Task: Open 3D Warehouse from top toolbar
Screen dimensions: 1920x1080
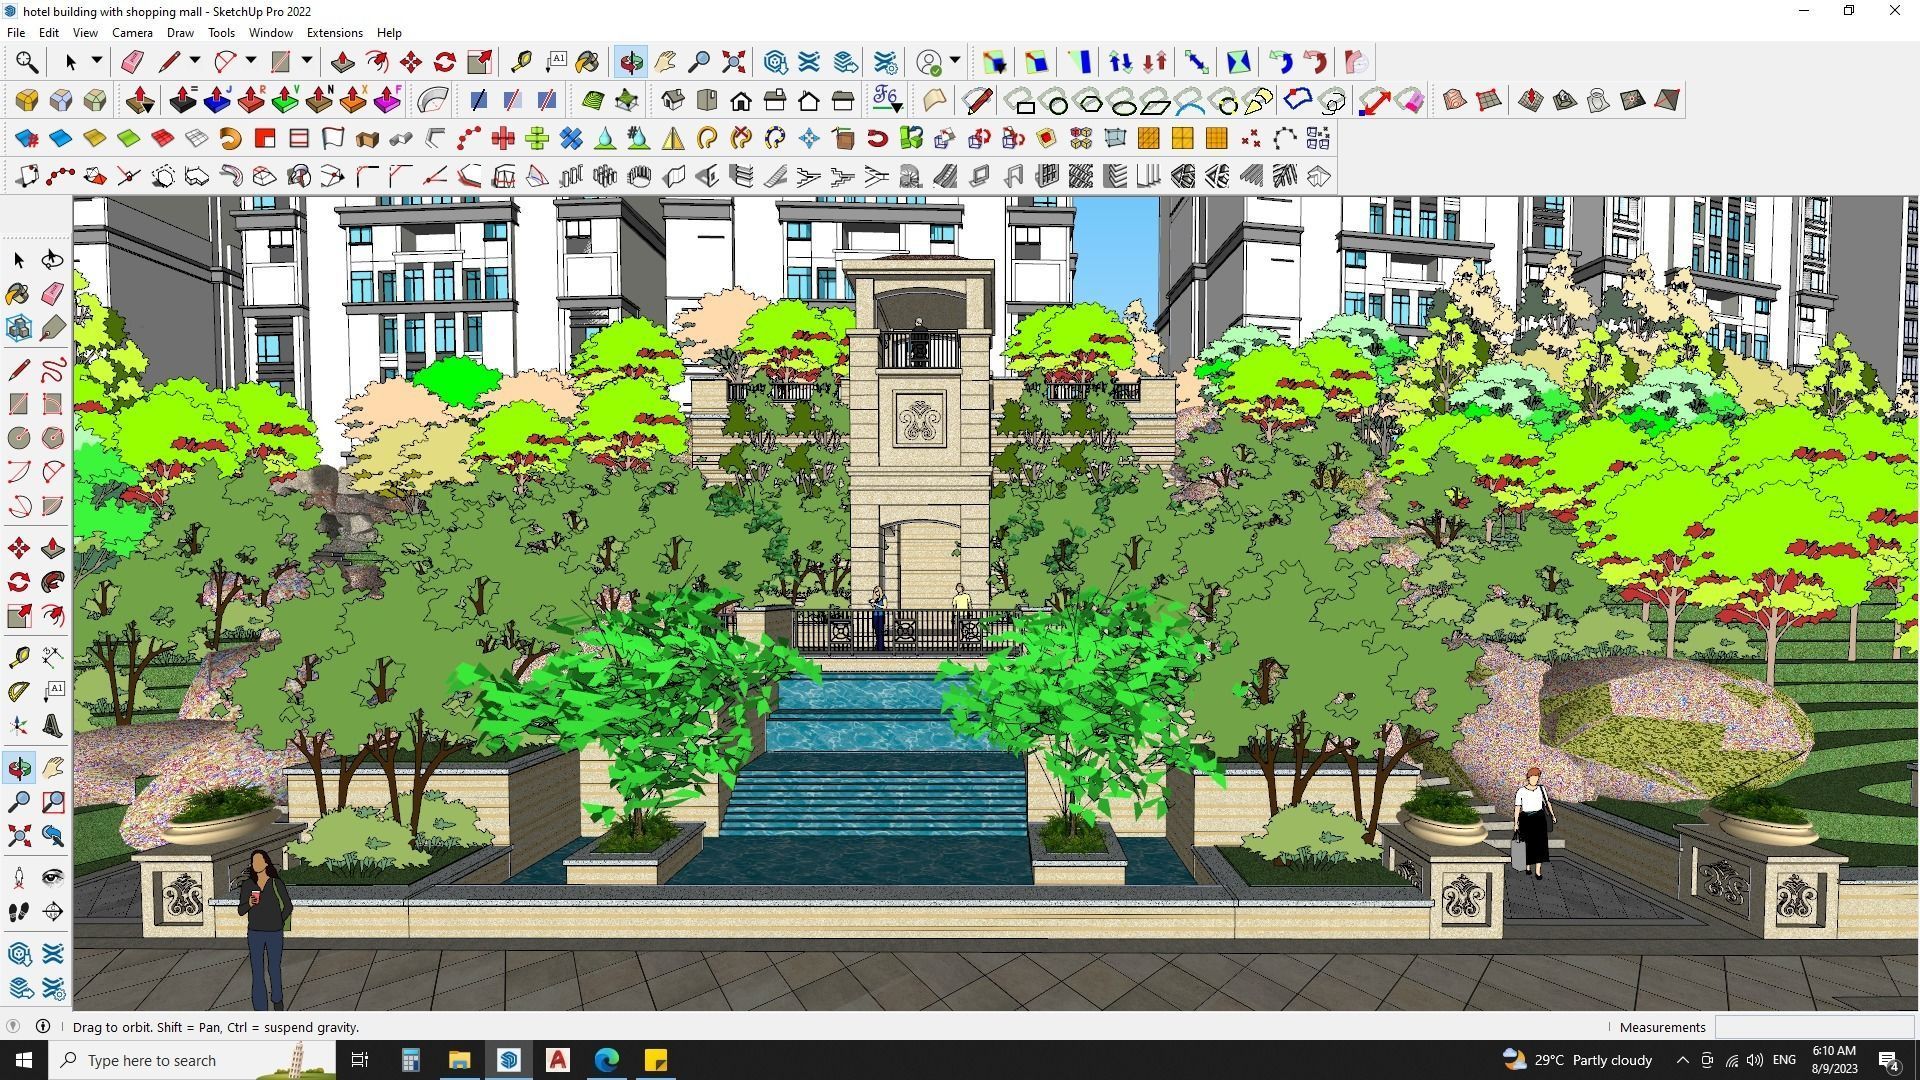Action: tap(775, 62)
